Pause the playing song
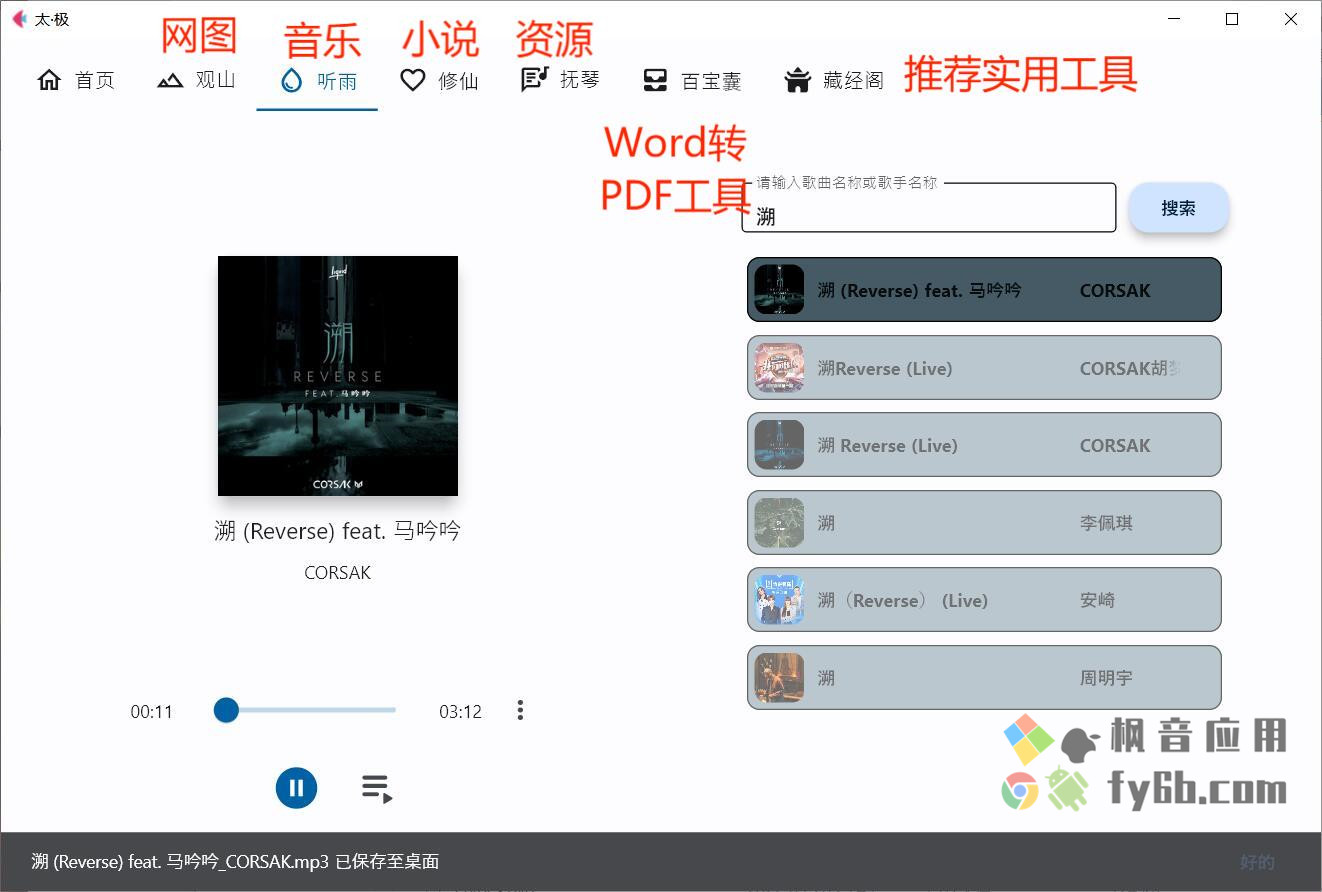The image size is (1322, 892). point(296,788)
